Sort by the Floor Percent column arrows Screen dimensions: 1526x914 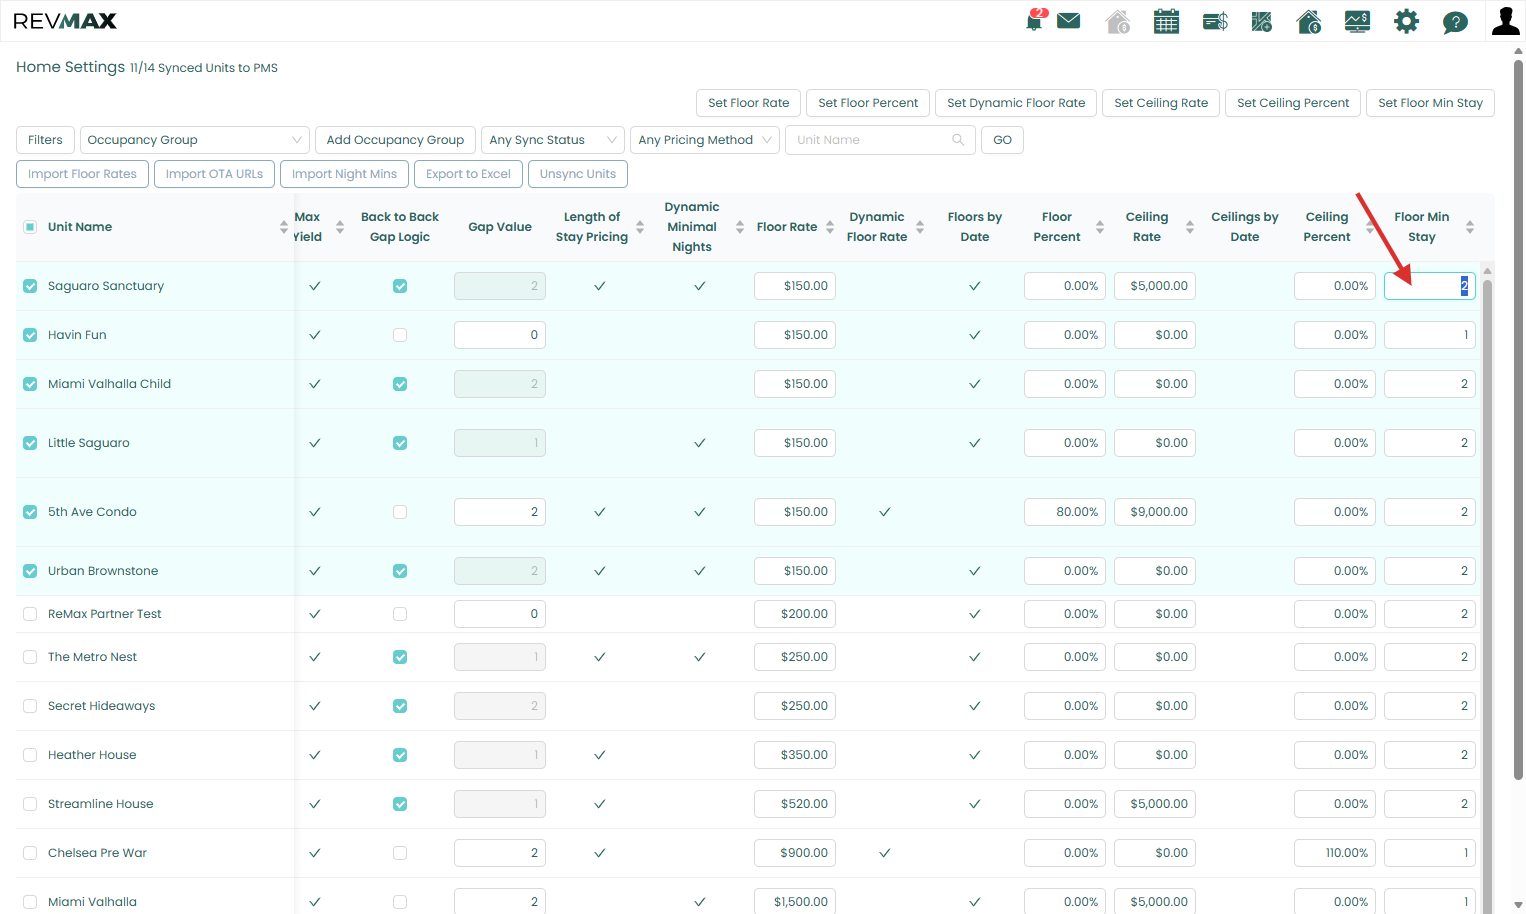pyautogui.click(x=1100, y=227)
